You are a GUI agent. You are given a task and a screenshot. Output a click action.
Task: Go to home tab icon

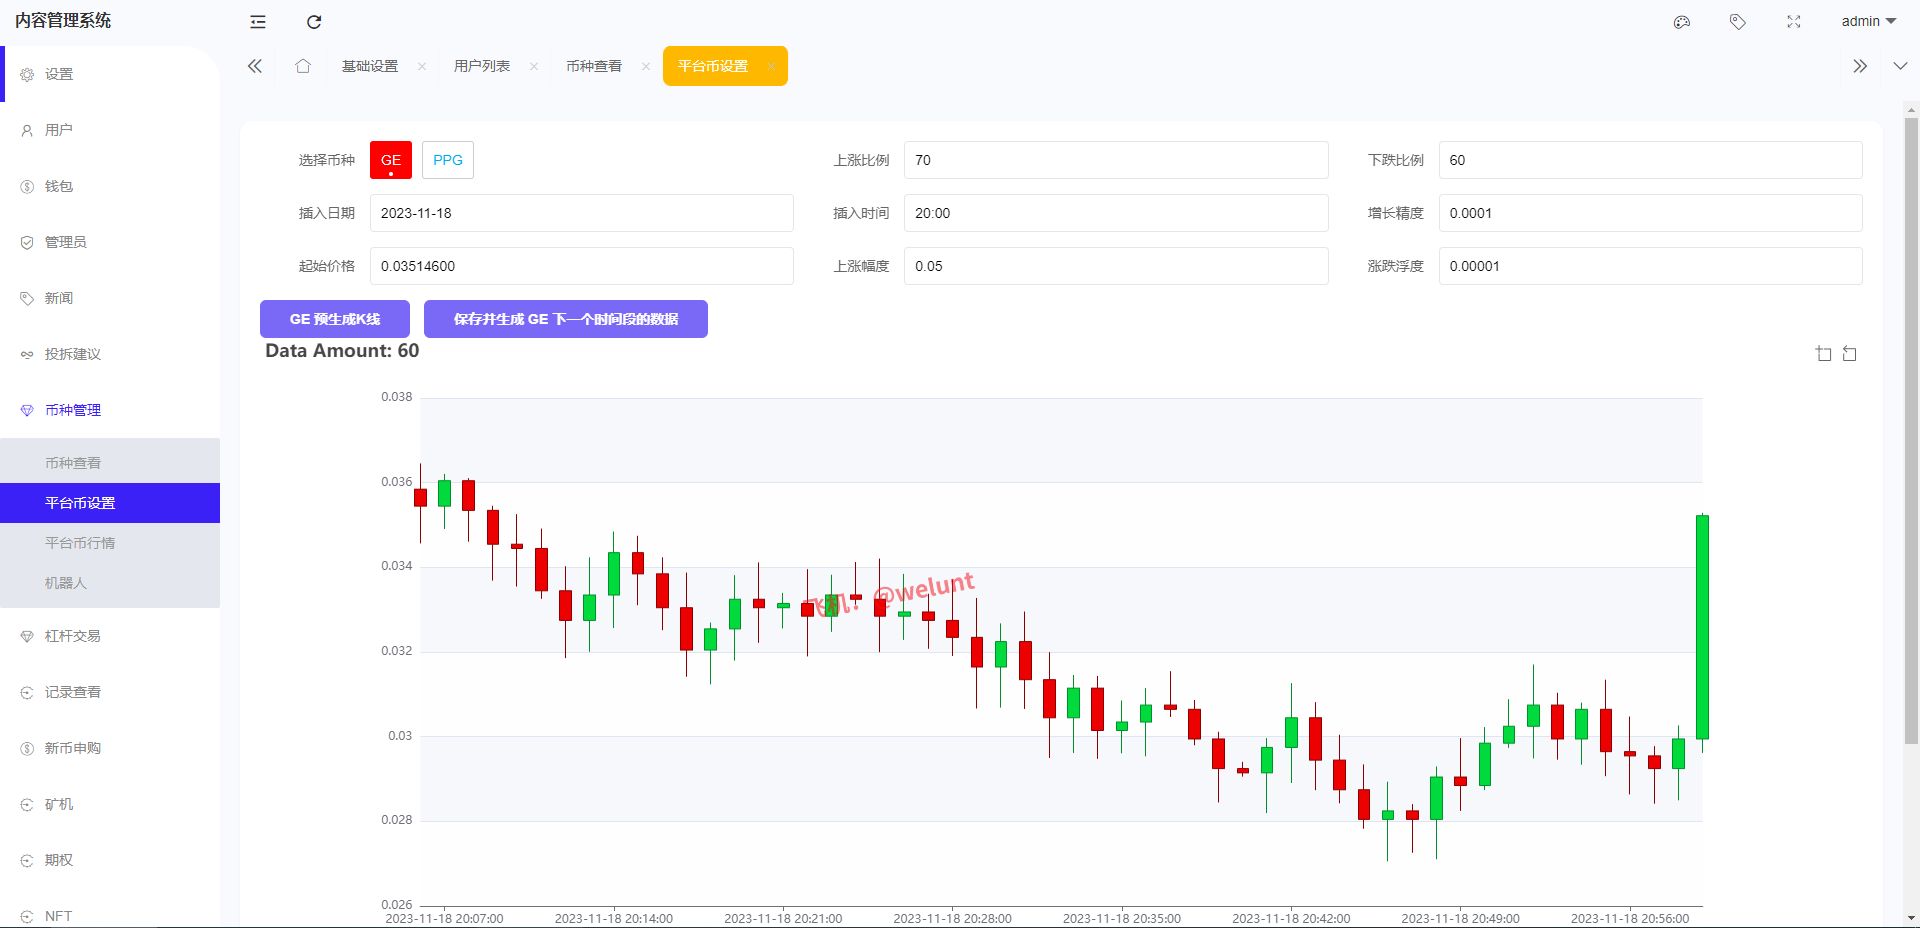303,66
